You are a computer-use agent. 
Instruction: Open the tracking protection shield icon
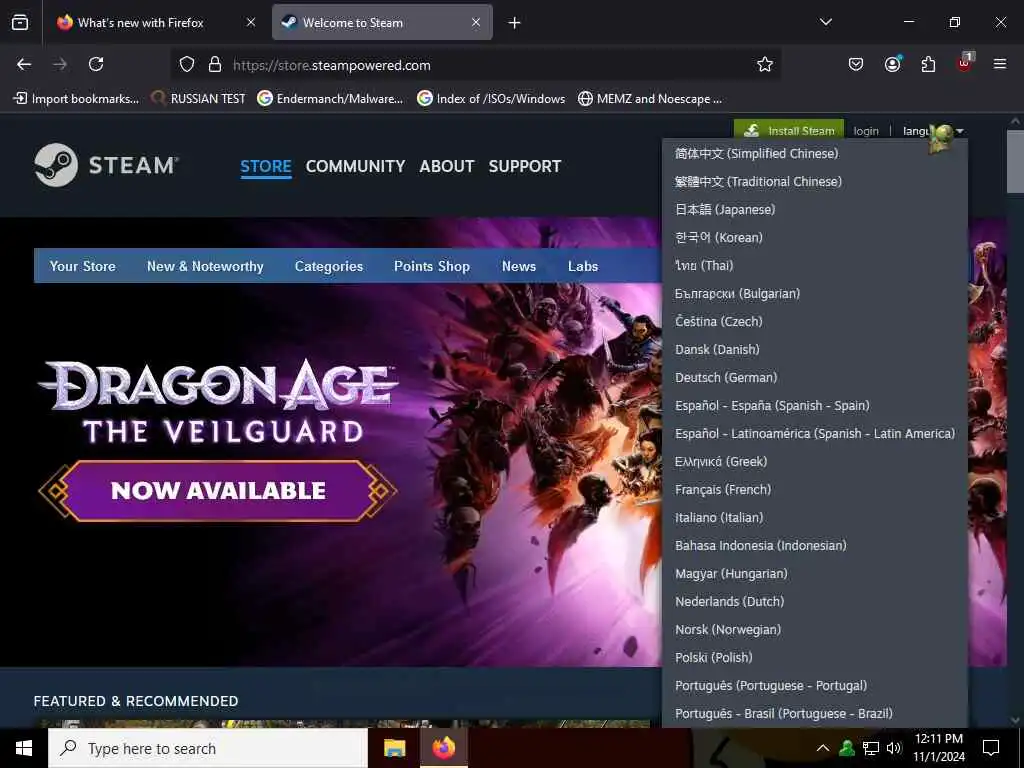coord(187,64)
